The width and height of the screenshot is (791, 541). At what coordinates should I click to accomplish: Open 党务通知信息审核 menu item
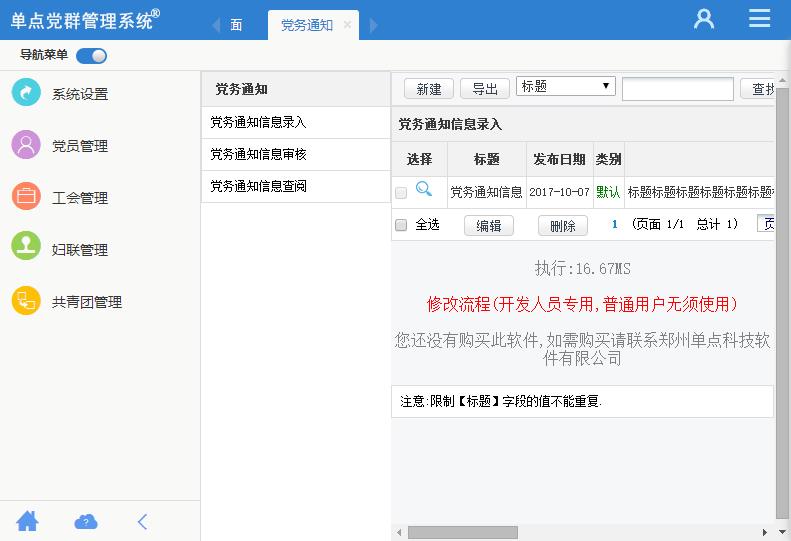(x=296, y=154)
